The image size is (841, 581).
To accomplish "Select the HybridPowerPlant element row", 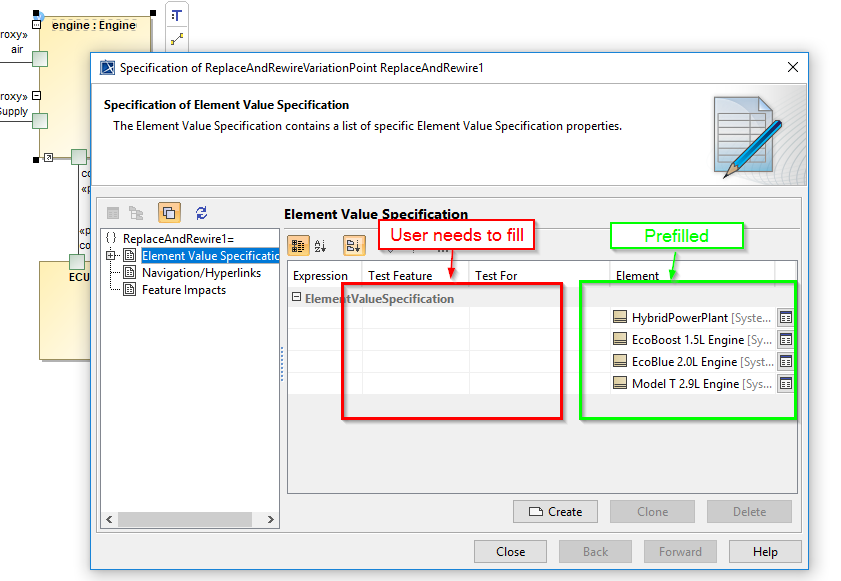I will click(x=542, y=318).
